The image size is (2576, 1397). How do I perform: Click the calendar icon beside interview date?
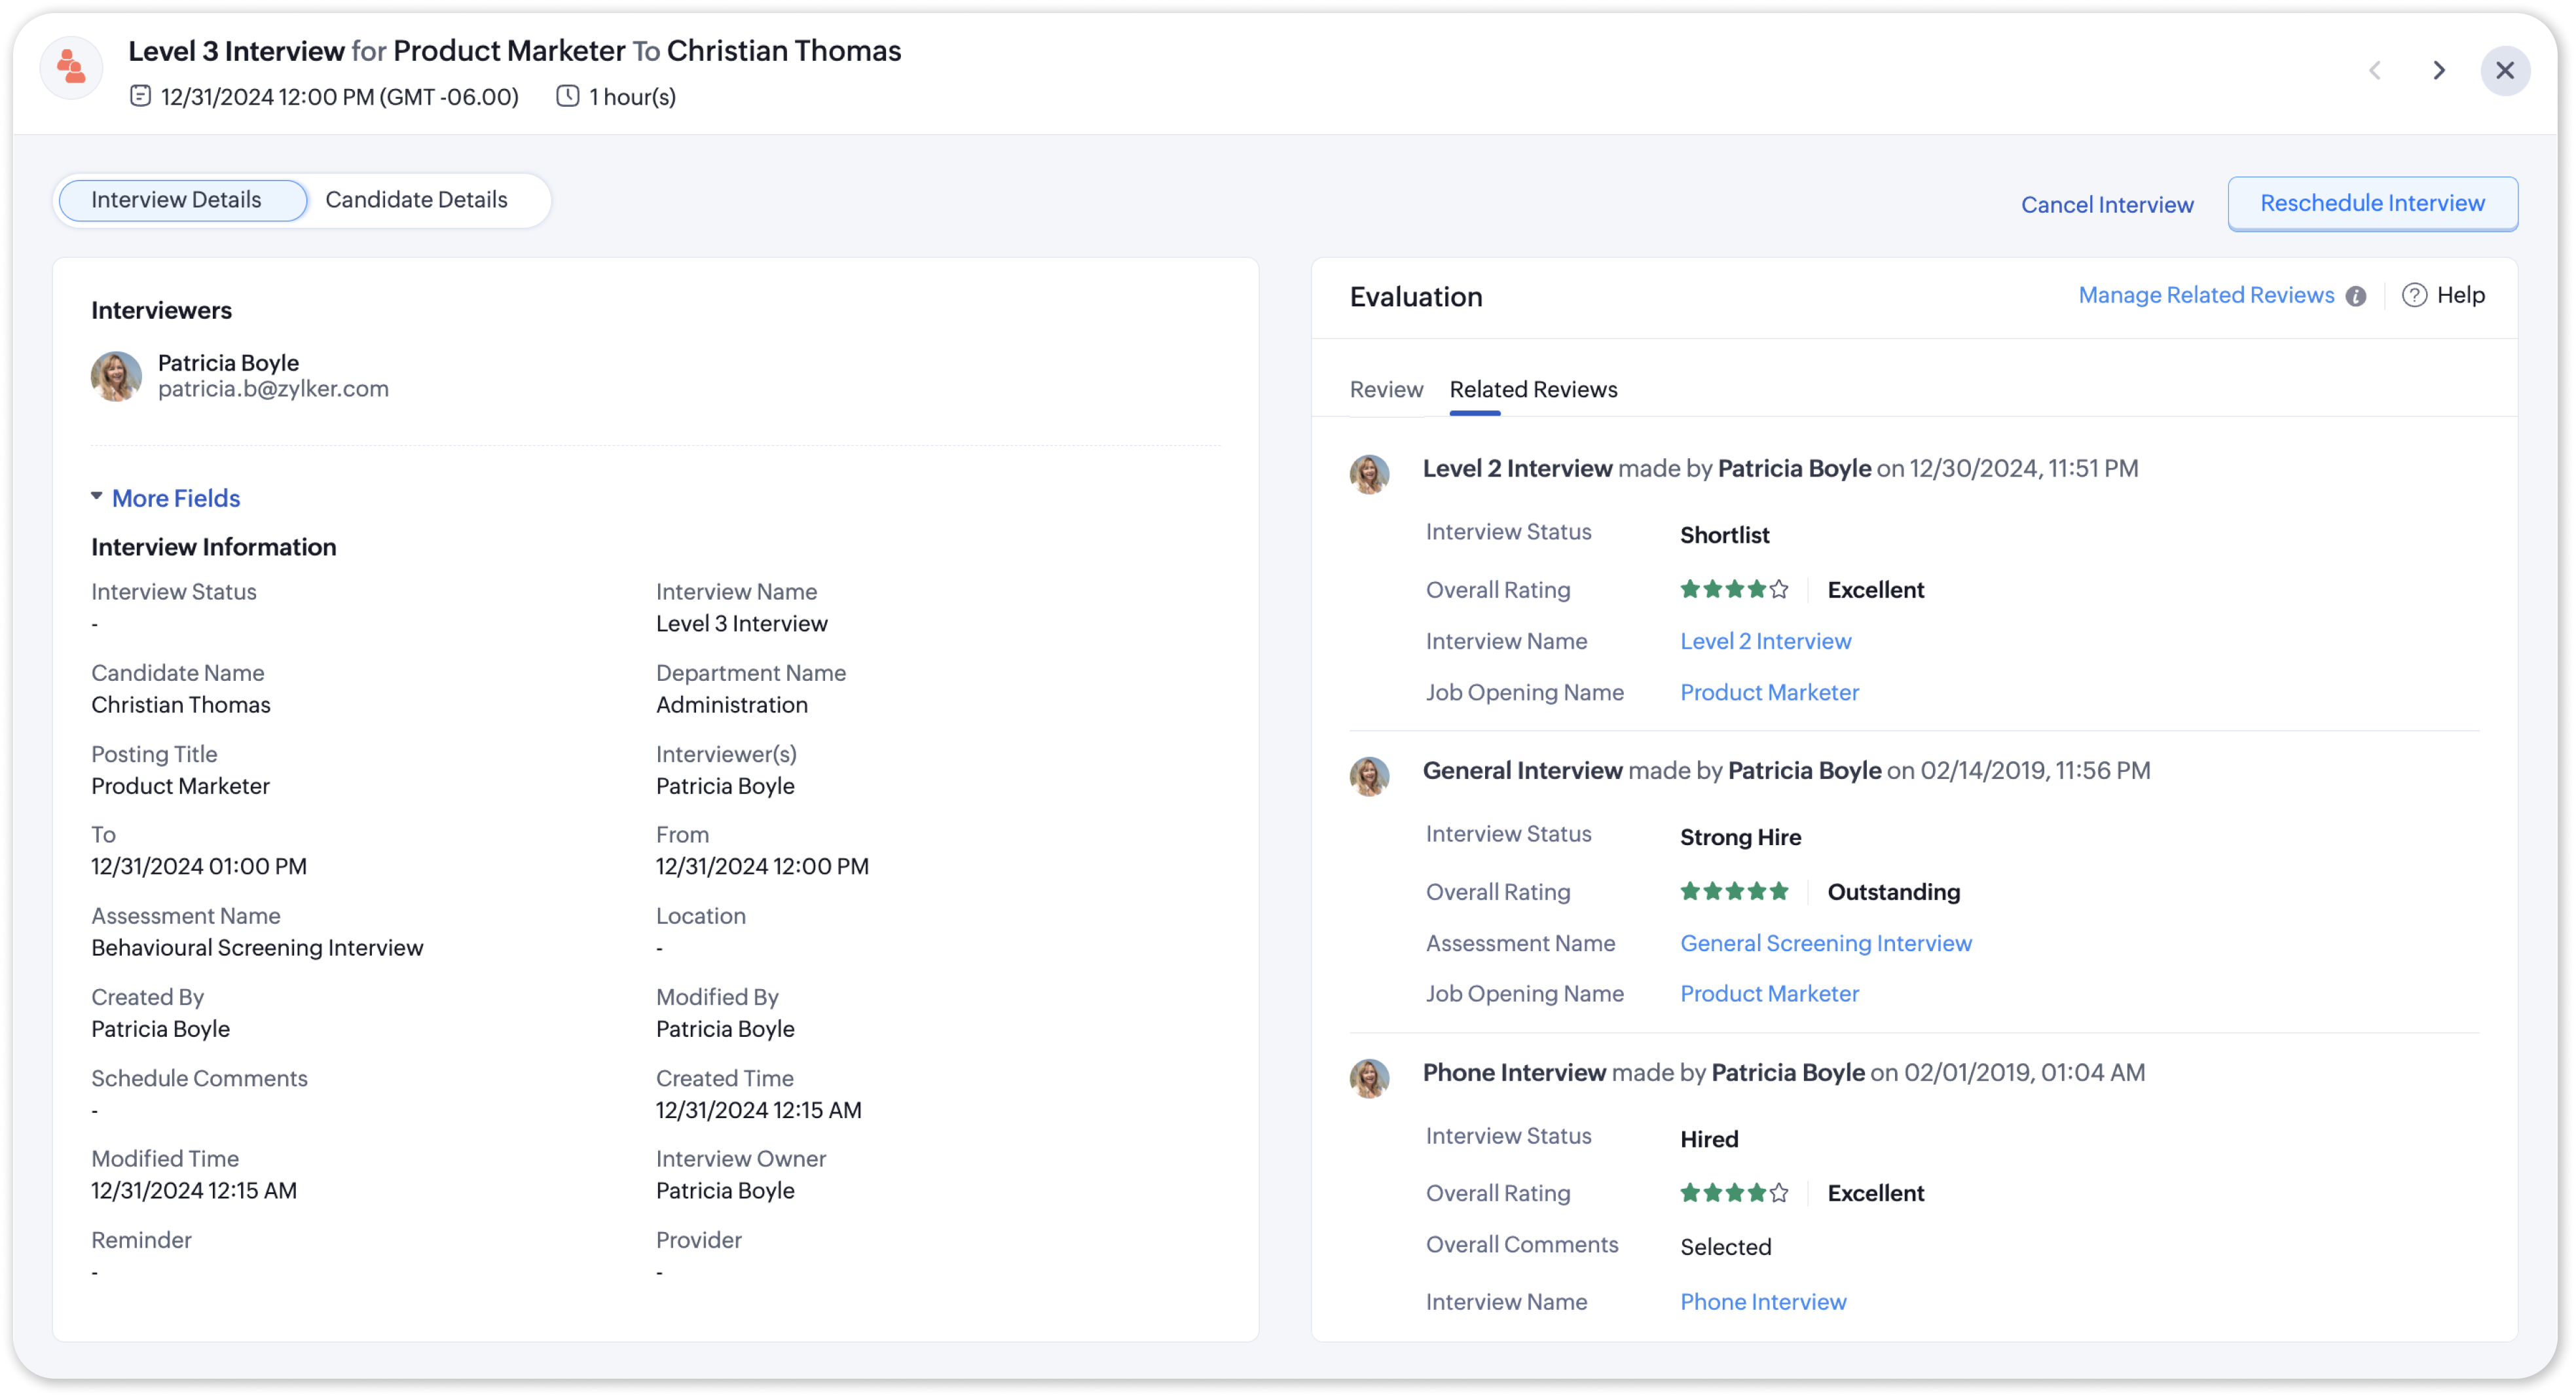point(140,96)
